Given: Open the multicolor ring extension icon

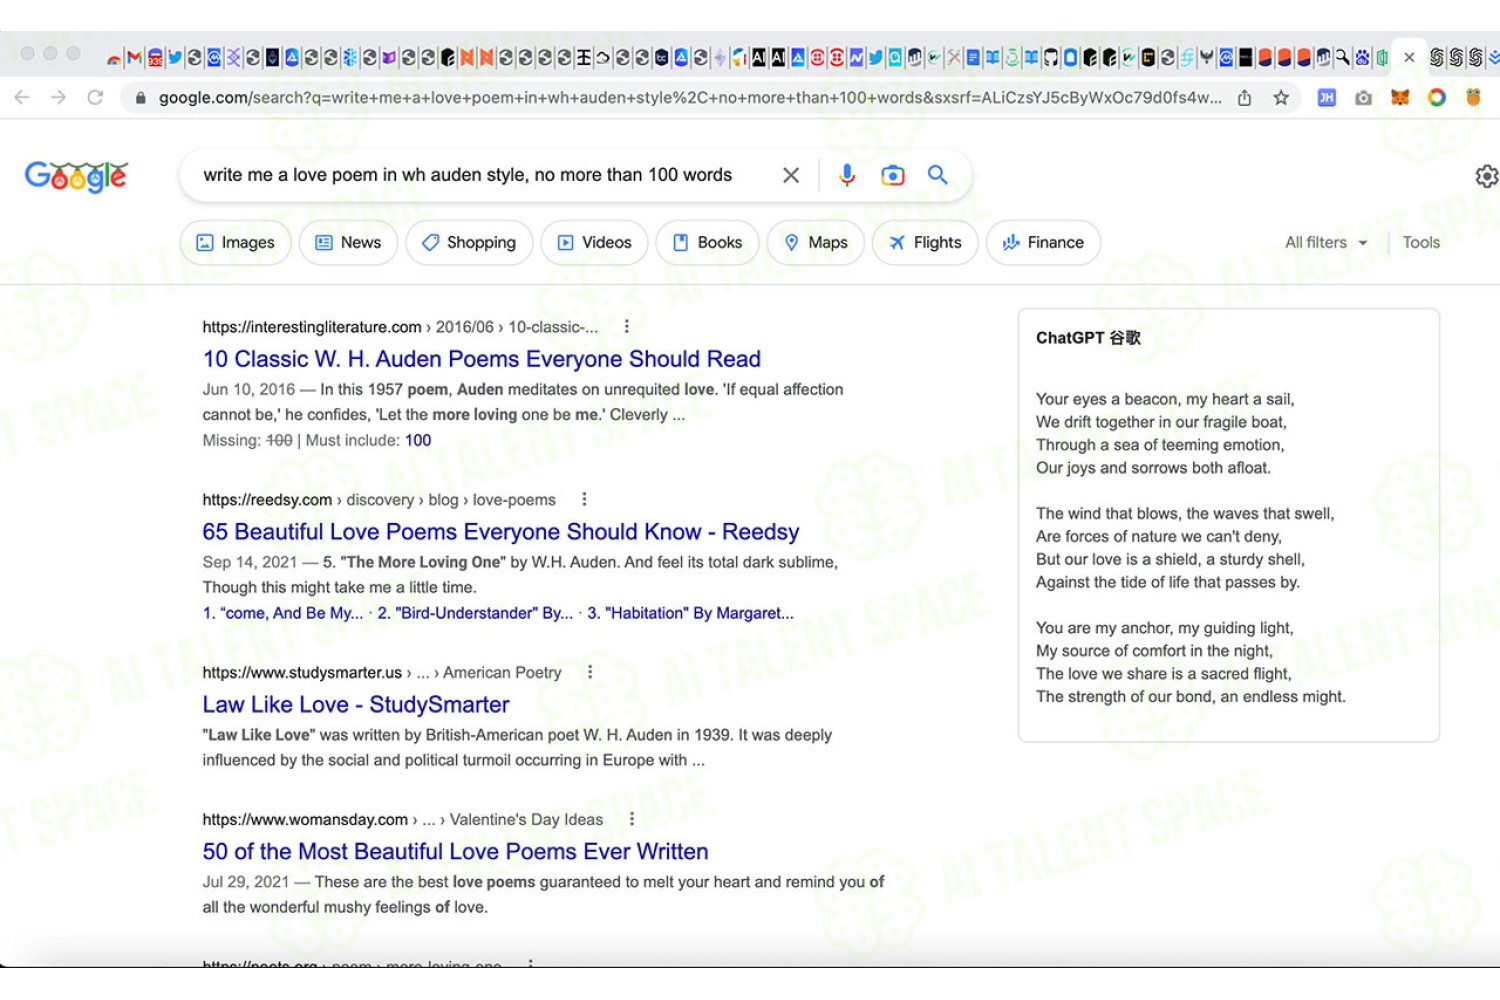Looking at the screenshot, I should (1437, 97).
